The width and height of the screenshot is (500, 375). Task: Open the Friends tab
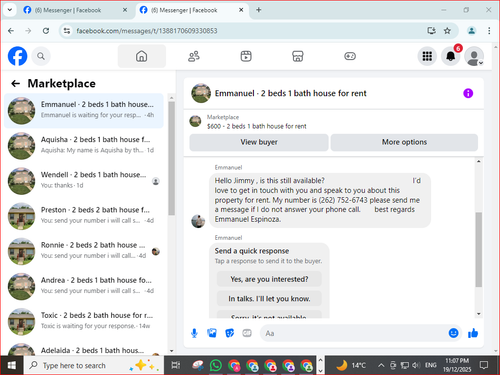194,56
